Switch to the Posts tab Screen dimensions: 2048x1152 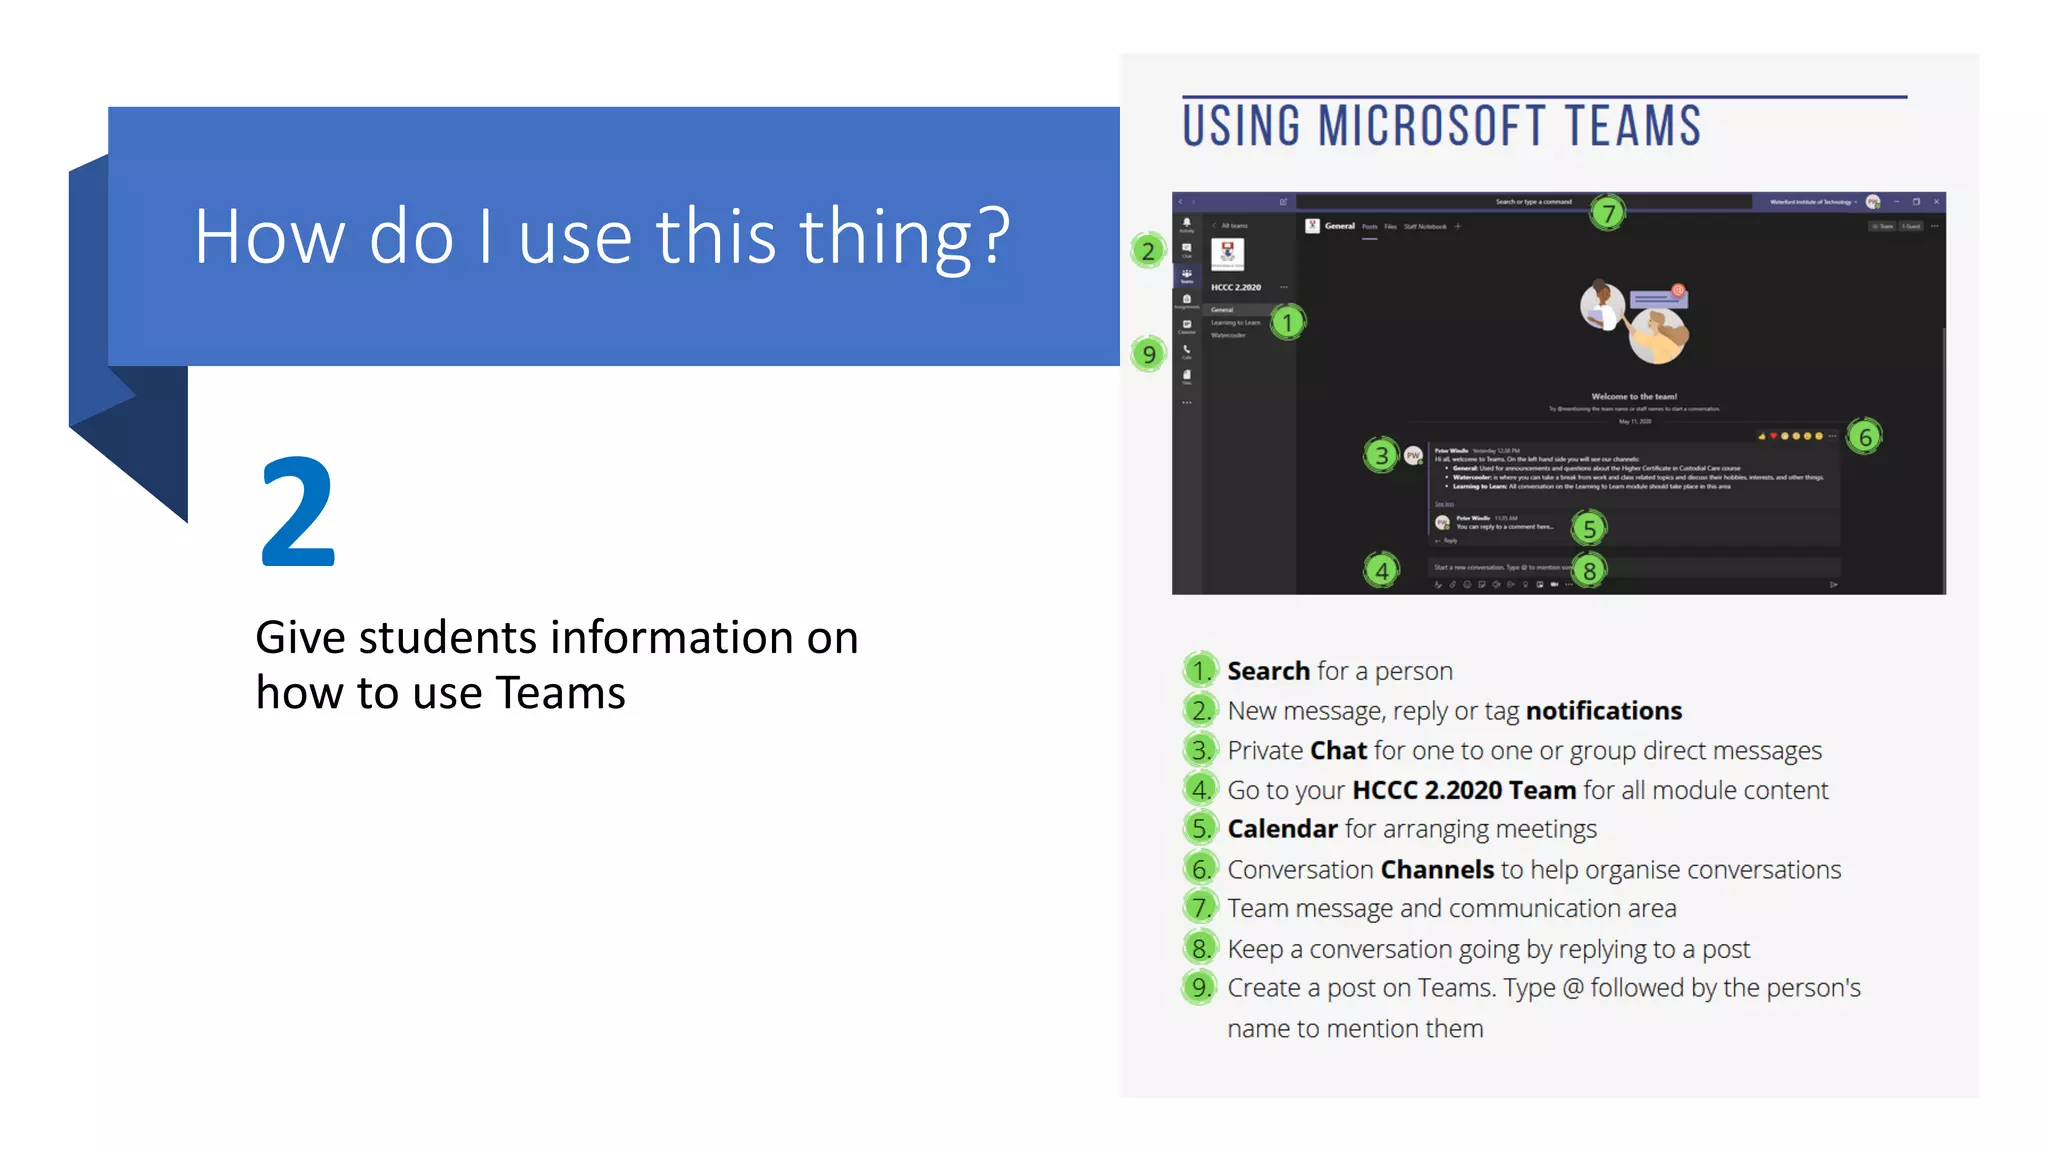pyautogui.click(x=1369, y=227)
